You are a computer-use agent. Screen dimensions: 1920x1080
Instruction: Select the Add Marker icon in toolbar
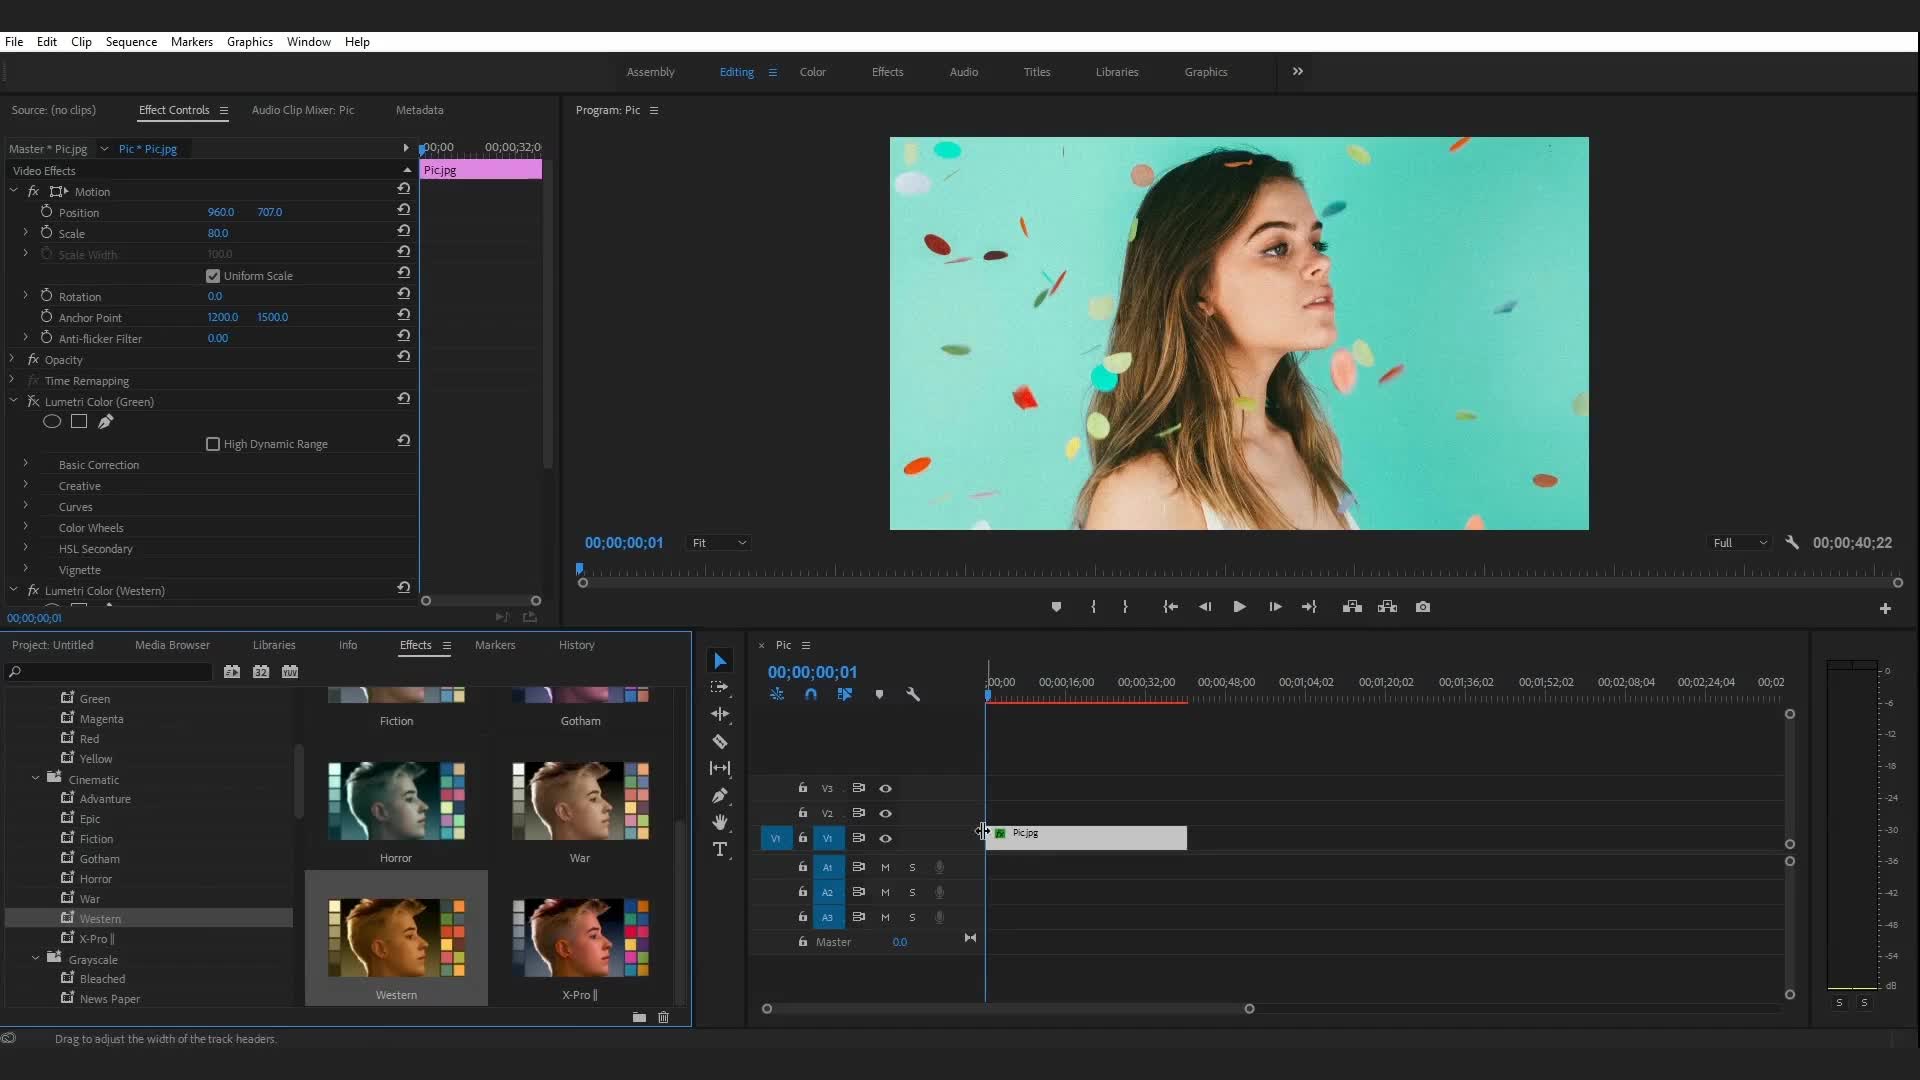(1056, 607)
